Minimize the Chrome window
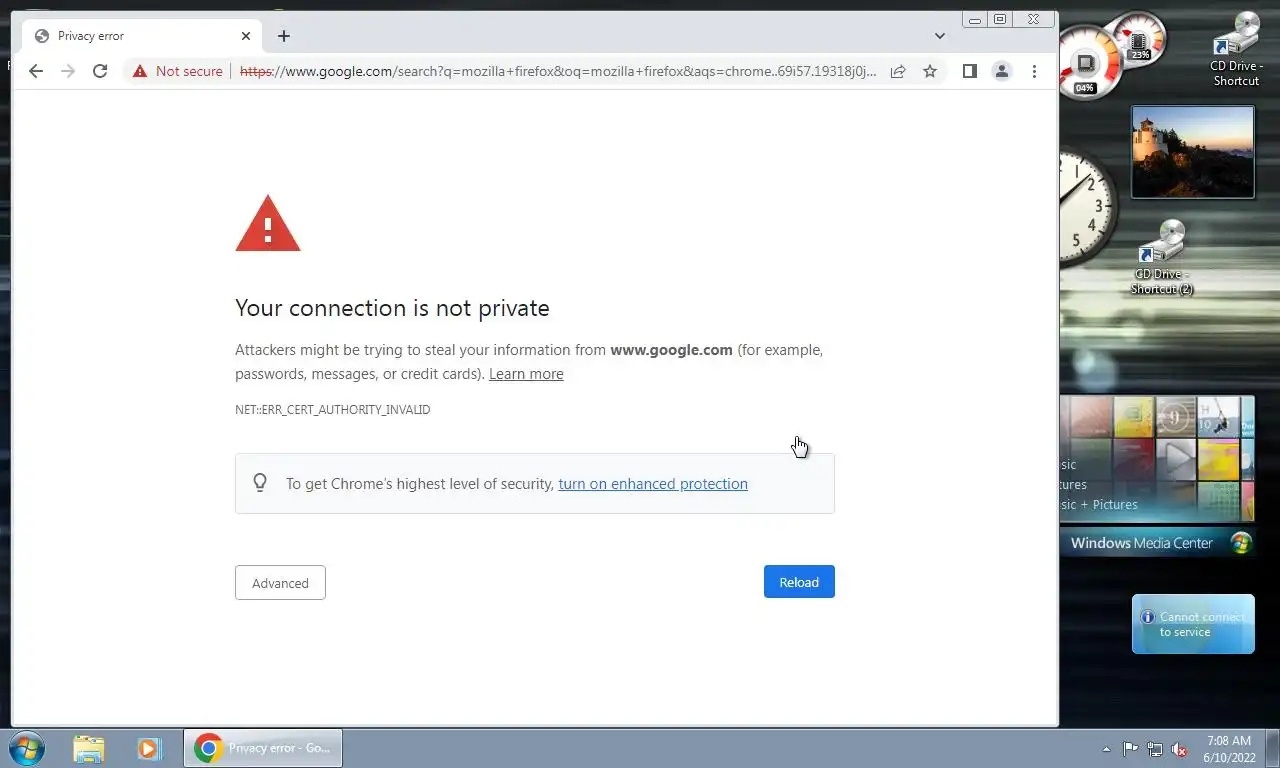 (x=974, y=19)
